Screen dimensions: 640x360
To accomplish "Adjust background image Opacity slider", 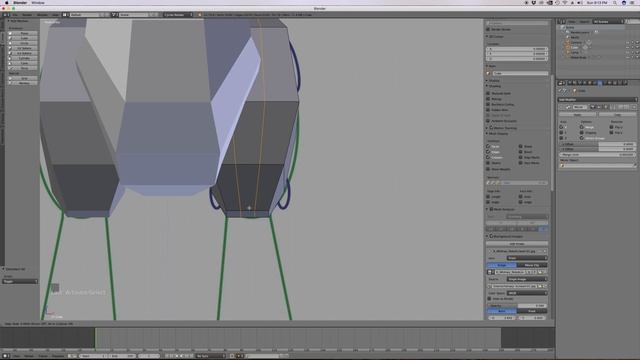I will coord(517,306).
